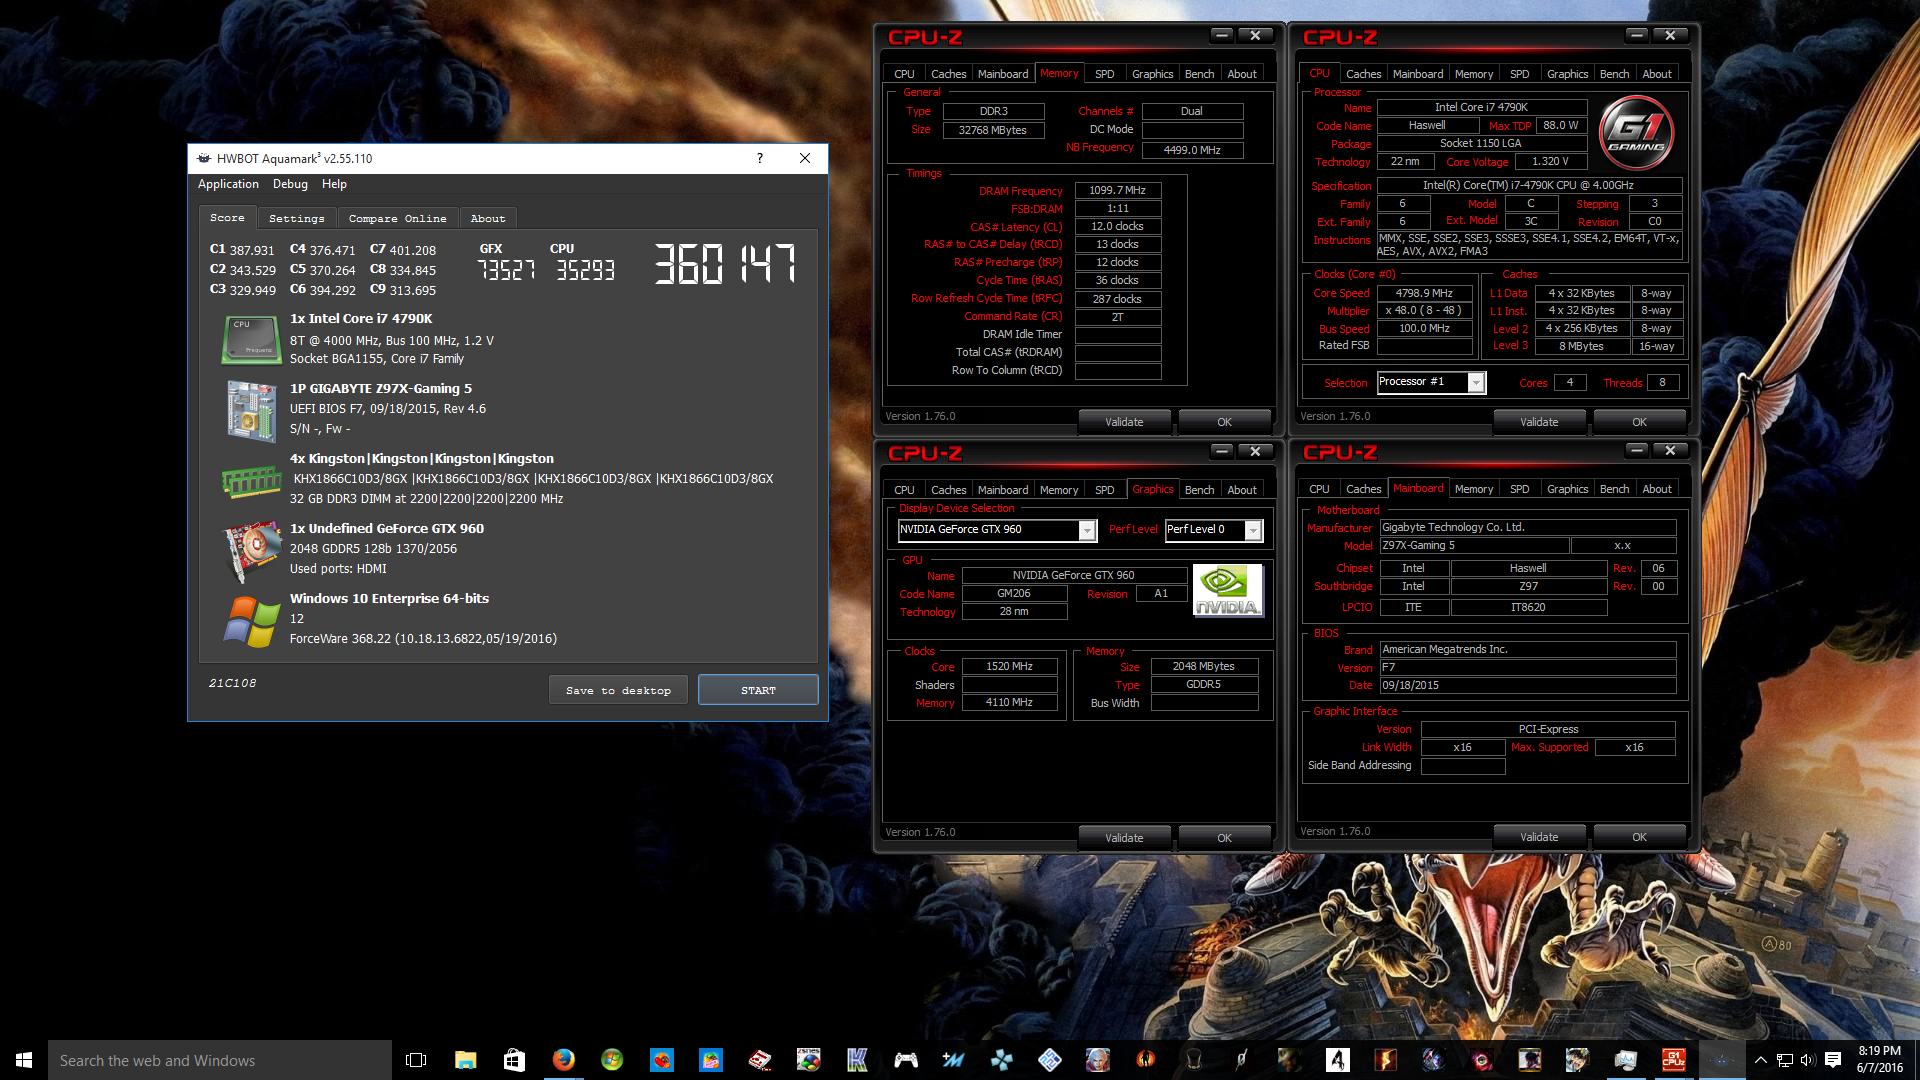Click Validate in the CPU tab CPU-Z window

(x=1539, y=422)
